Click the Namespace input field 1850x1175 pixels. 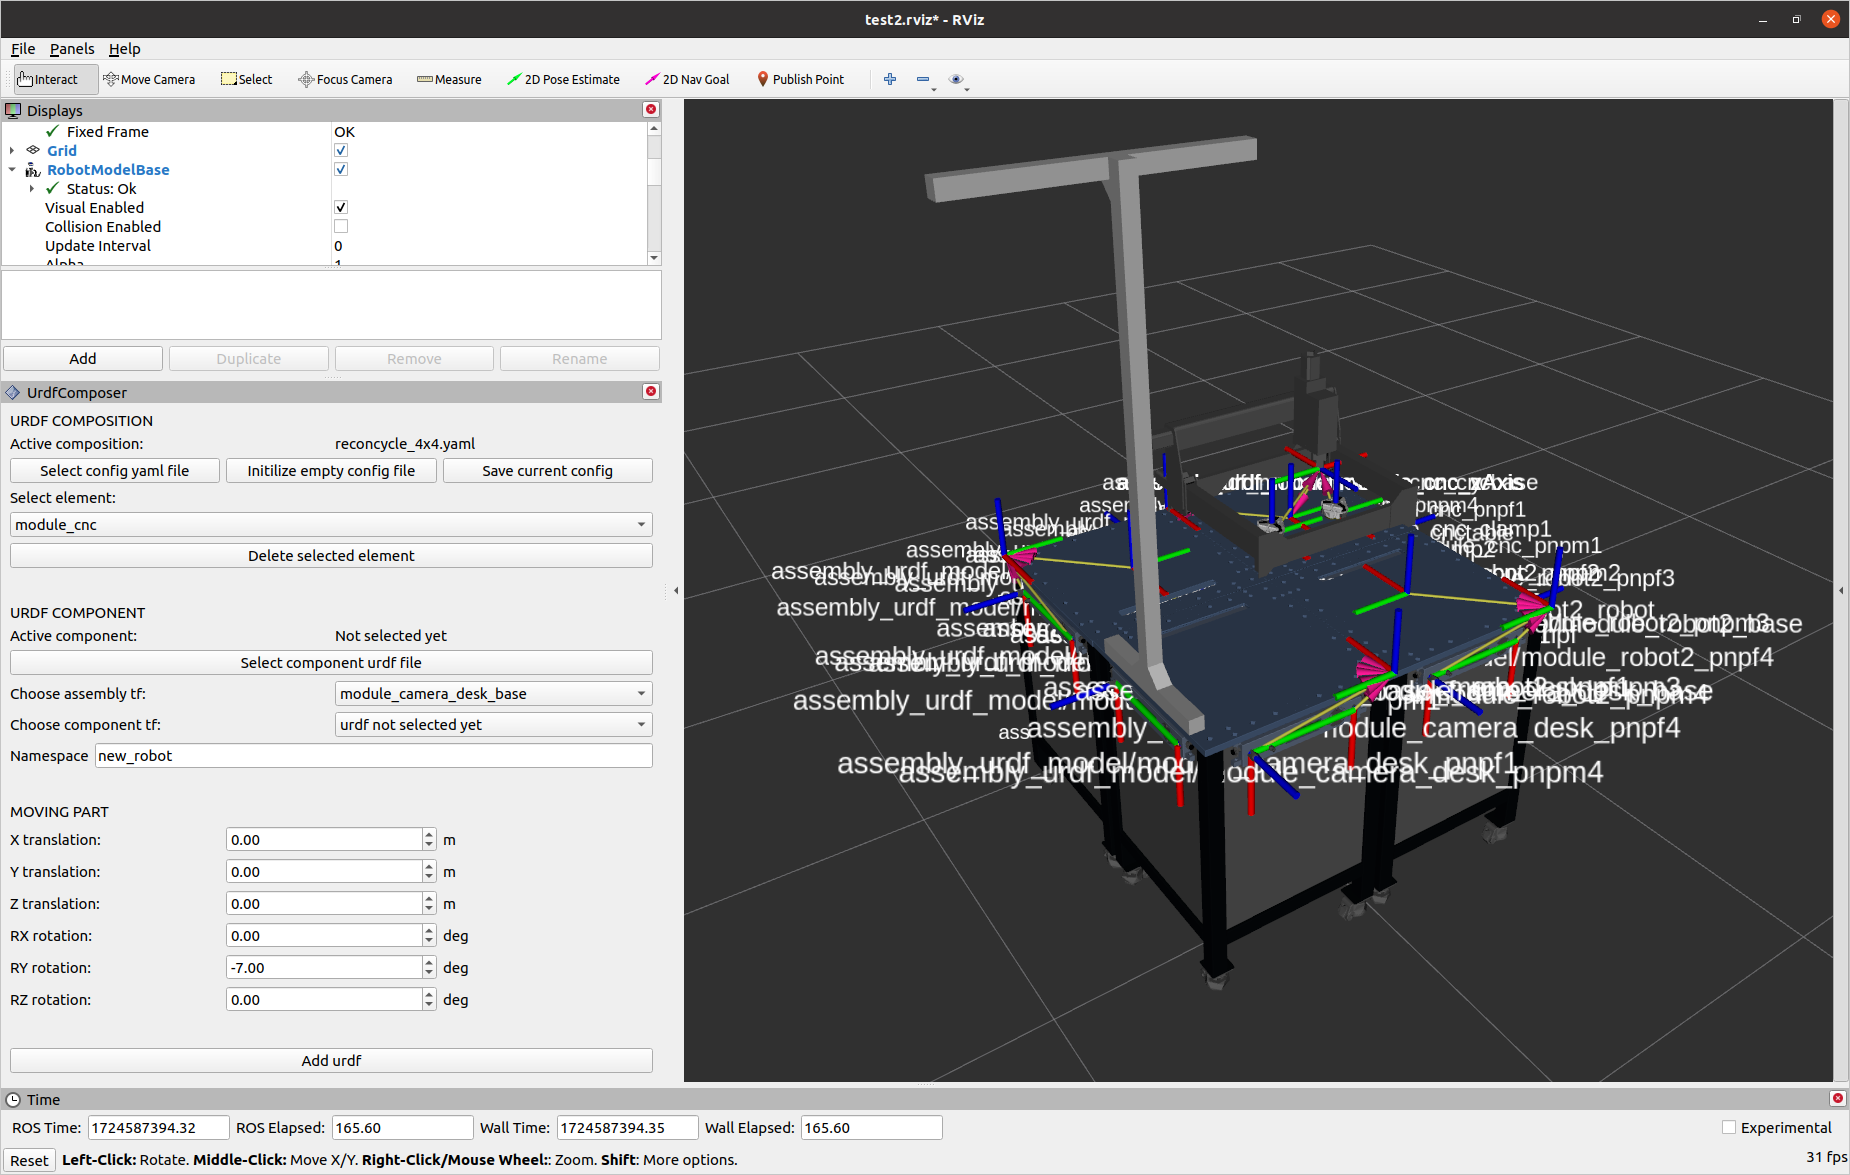coord(374,755)
